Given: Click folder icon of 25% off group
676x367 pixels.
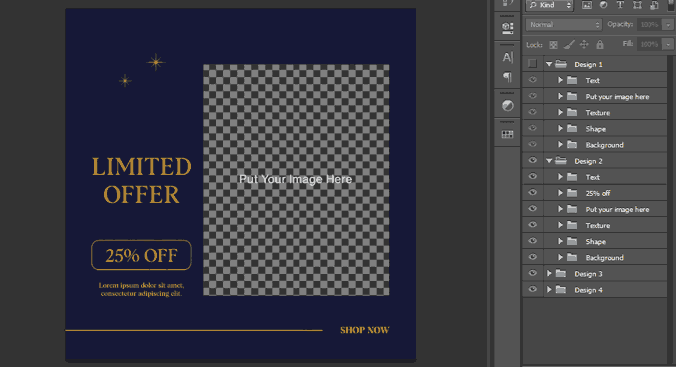Looking at the screenshot, I should (572, 193).
